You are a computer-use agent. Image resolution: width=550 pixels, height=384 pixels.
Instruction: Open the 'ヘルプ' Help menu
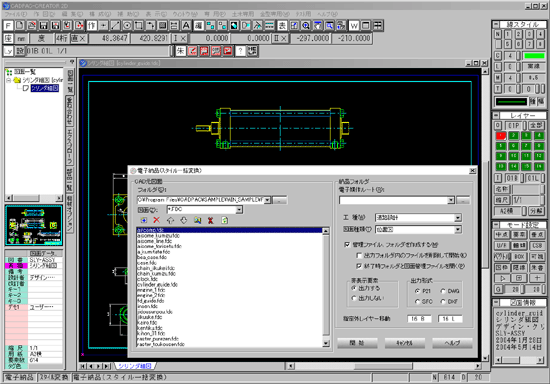point(327,14)
